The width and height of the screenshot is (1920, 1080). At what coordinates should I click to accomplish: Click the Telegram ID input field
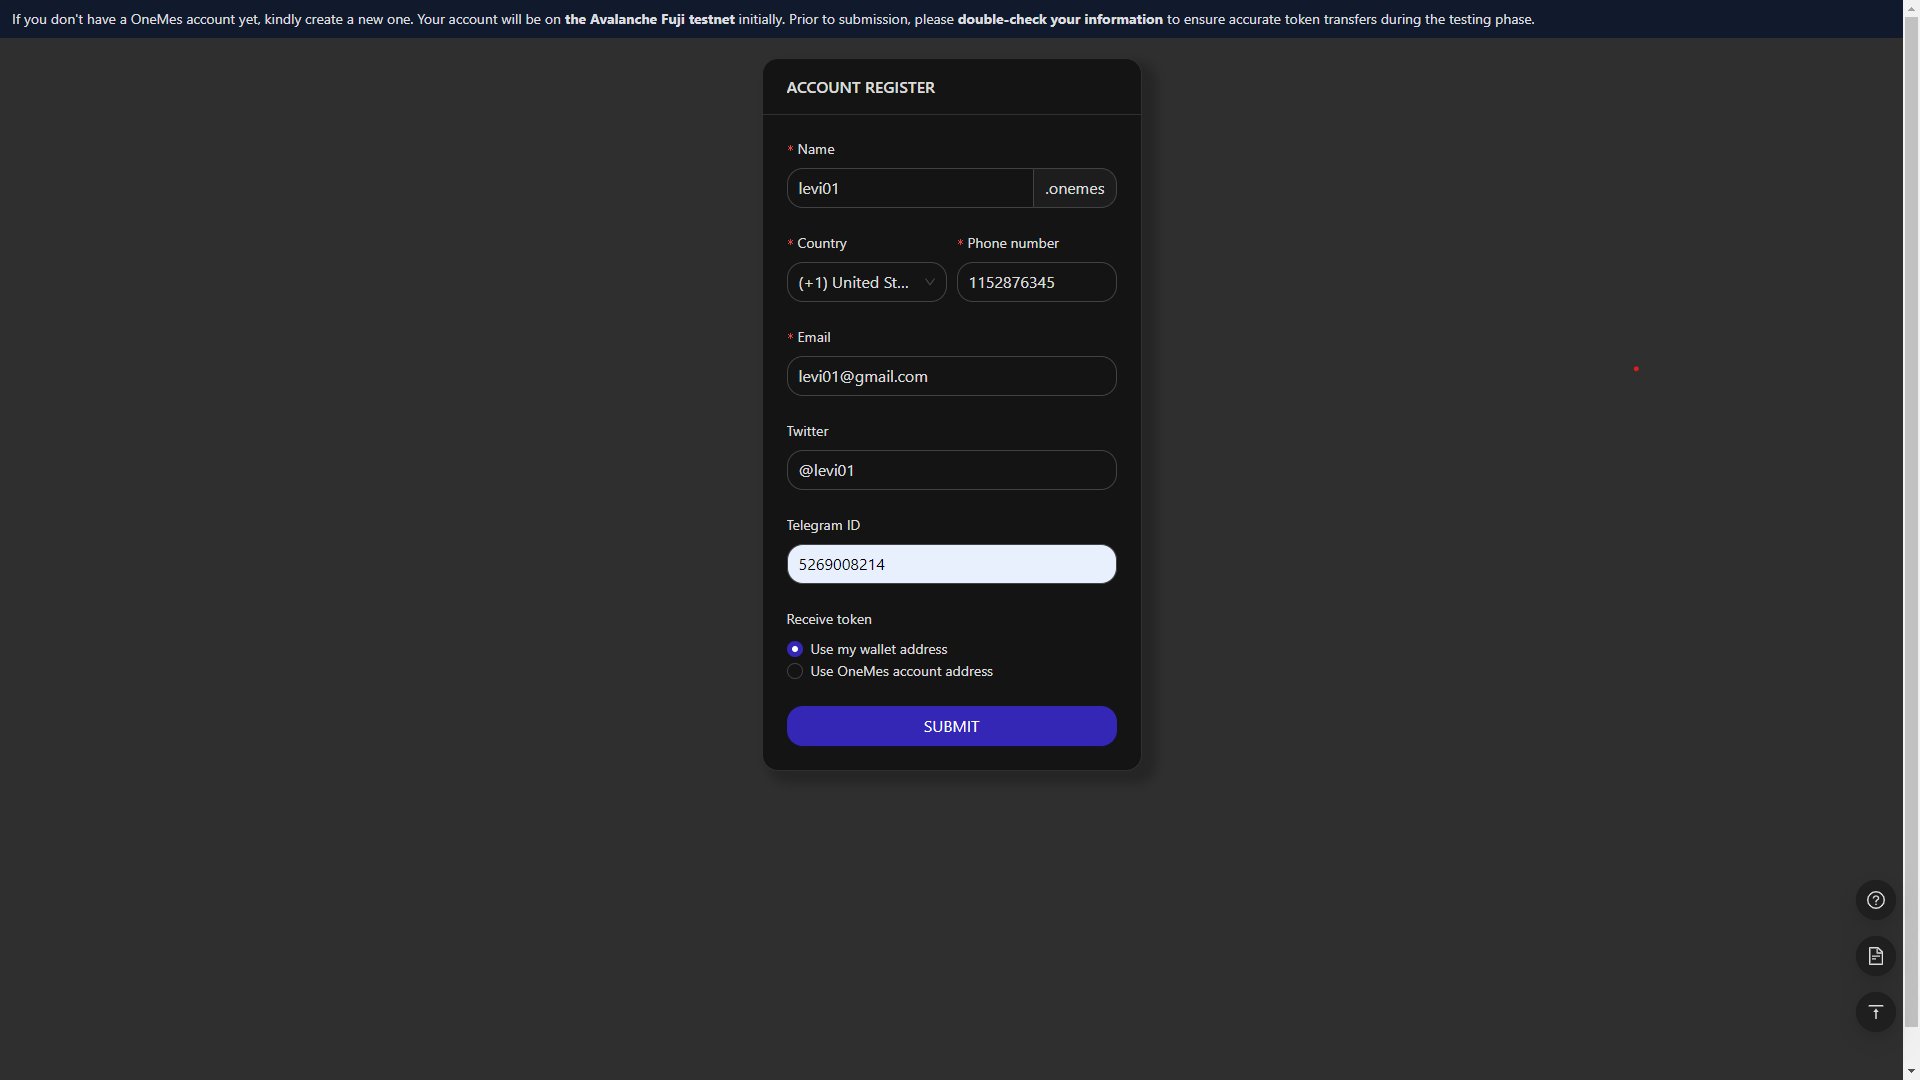(x=951, y=564)
